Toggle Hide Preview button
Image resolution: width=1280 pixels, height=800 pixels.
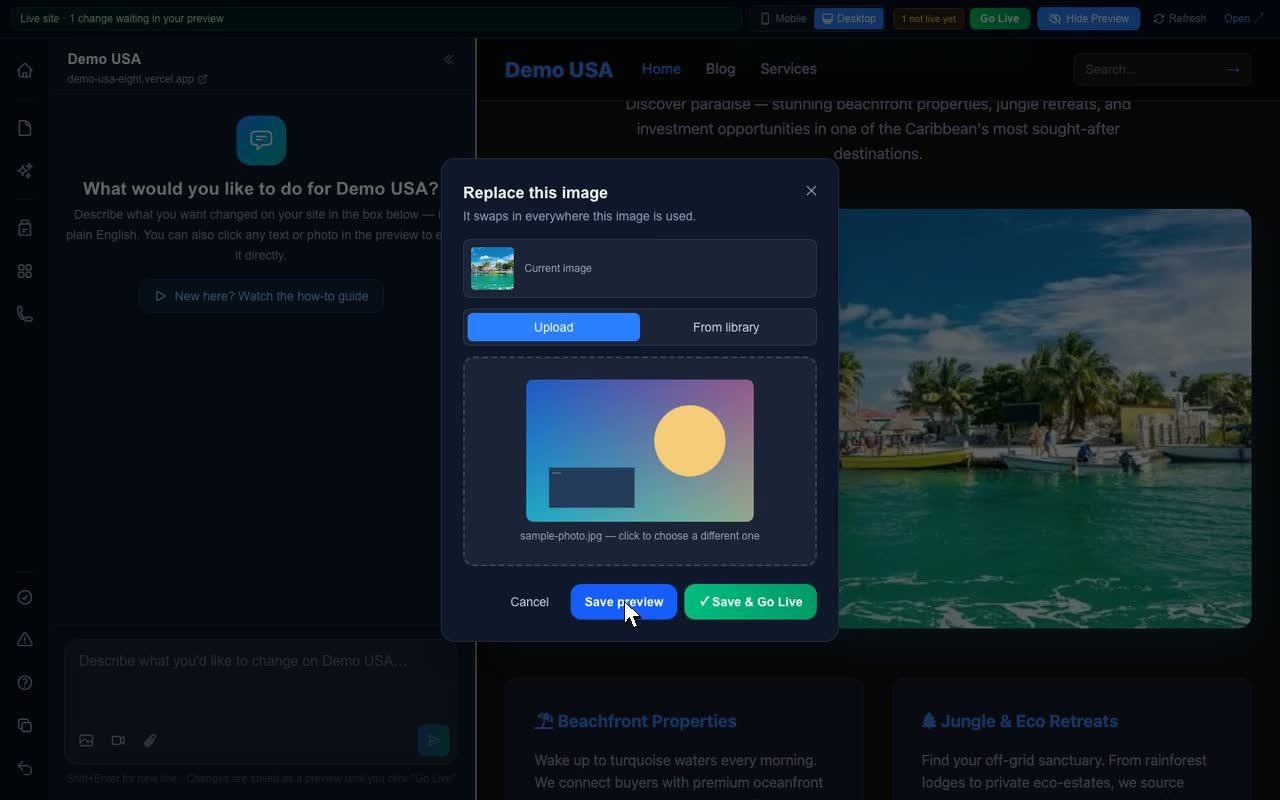1088,18
